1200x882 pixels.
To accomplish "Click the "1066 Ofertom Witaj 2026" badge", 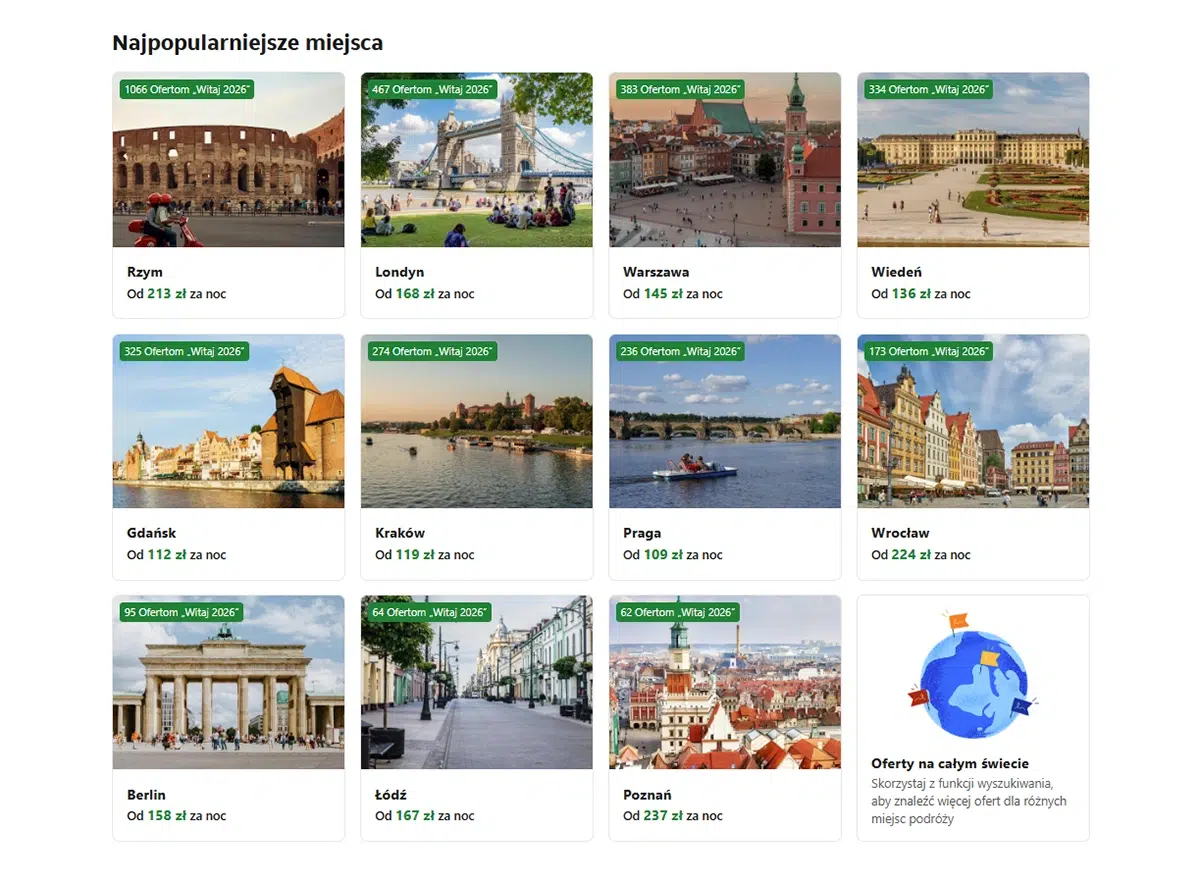I will [x=187, y=89].
